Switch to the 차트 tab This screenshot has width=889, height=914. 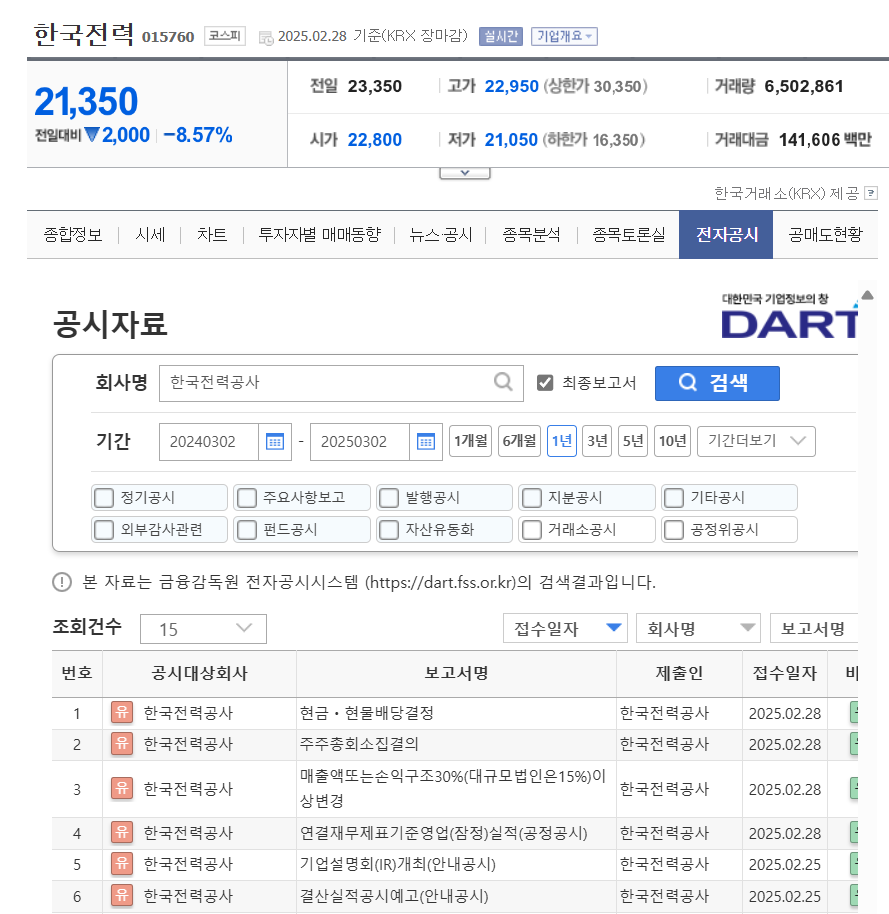tap(212, 234)
